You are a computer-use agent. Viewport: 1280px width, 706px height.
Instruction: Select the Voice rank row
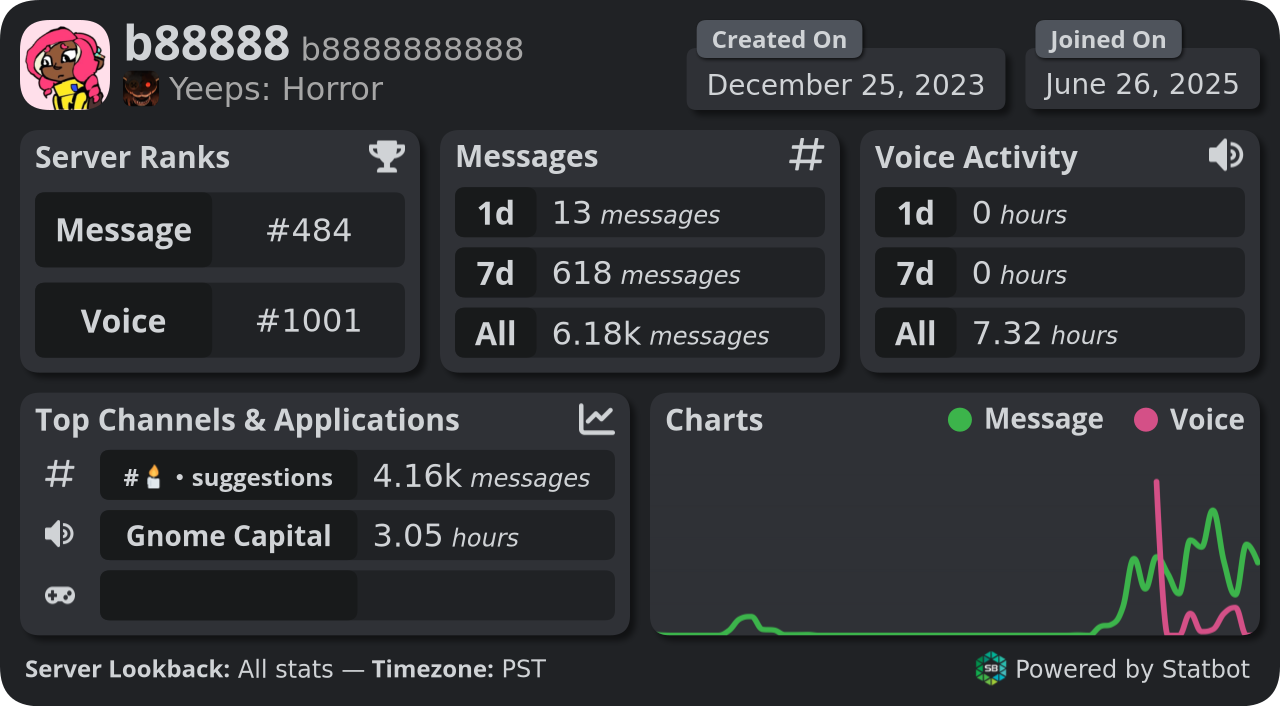[x=220, y=320]
